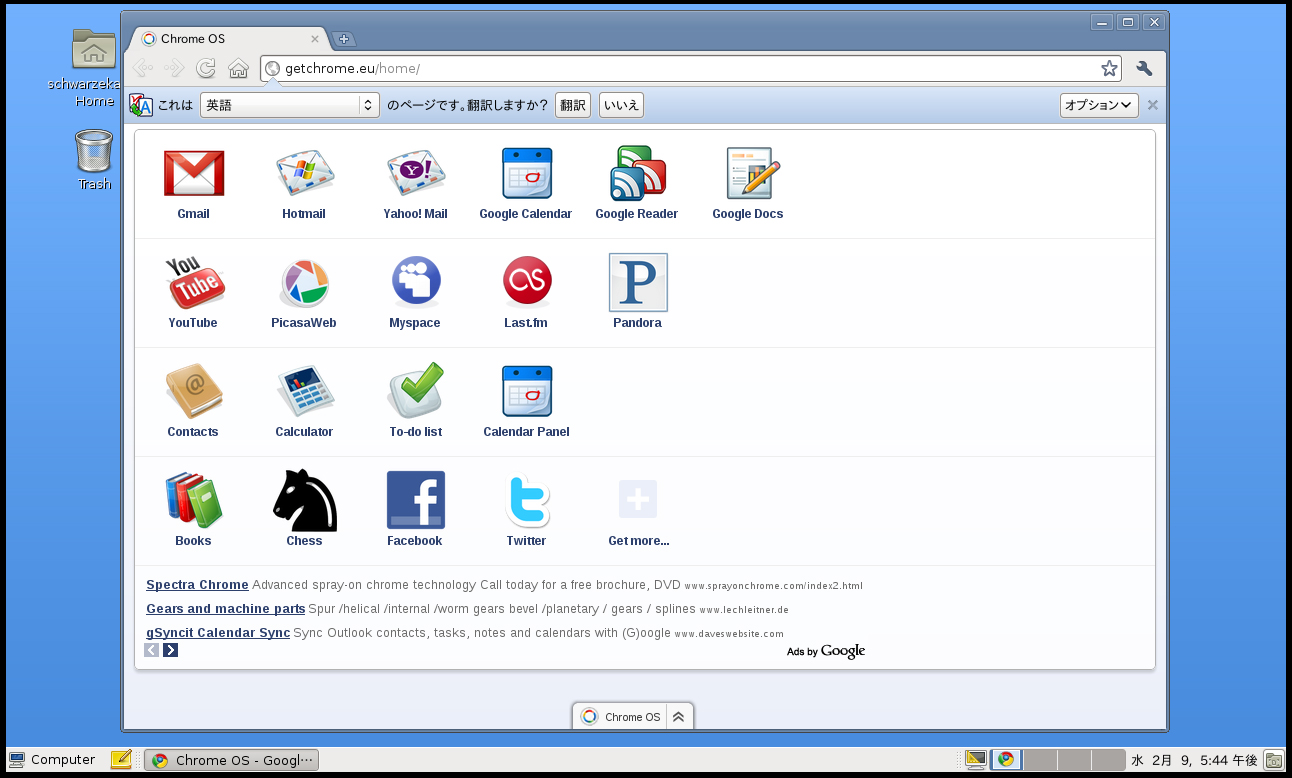Open a new tab with plus button

coord(343,39)
